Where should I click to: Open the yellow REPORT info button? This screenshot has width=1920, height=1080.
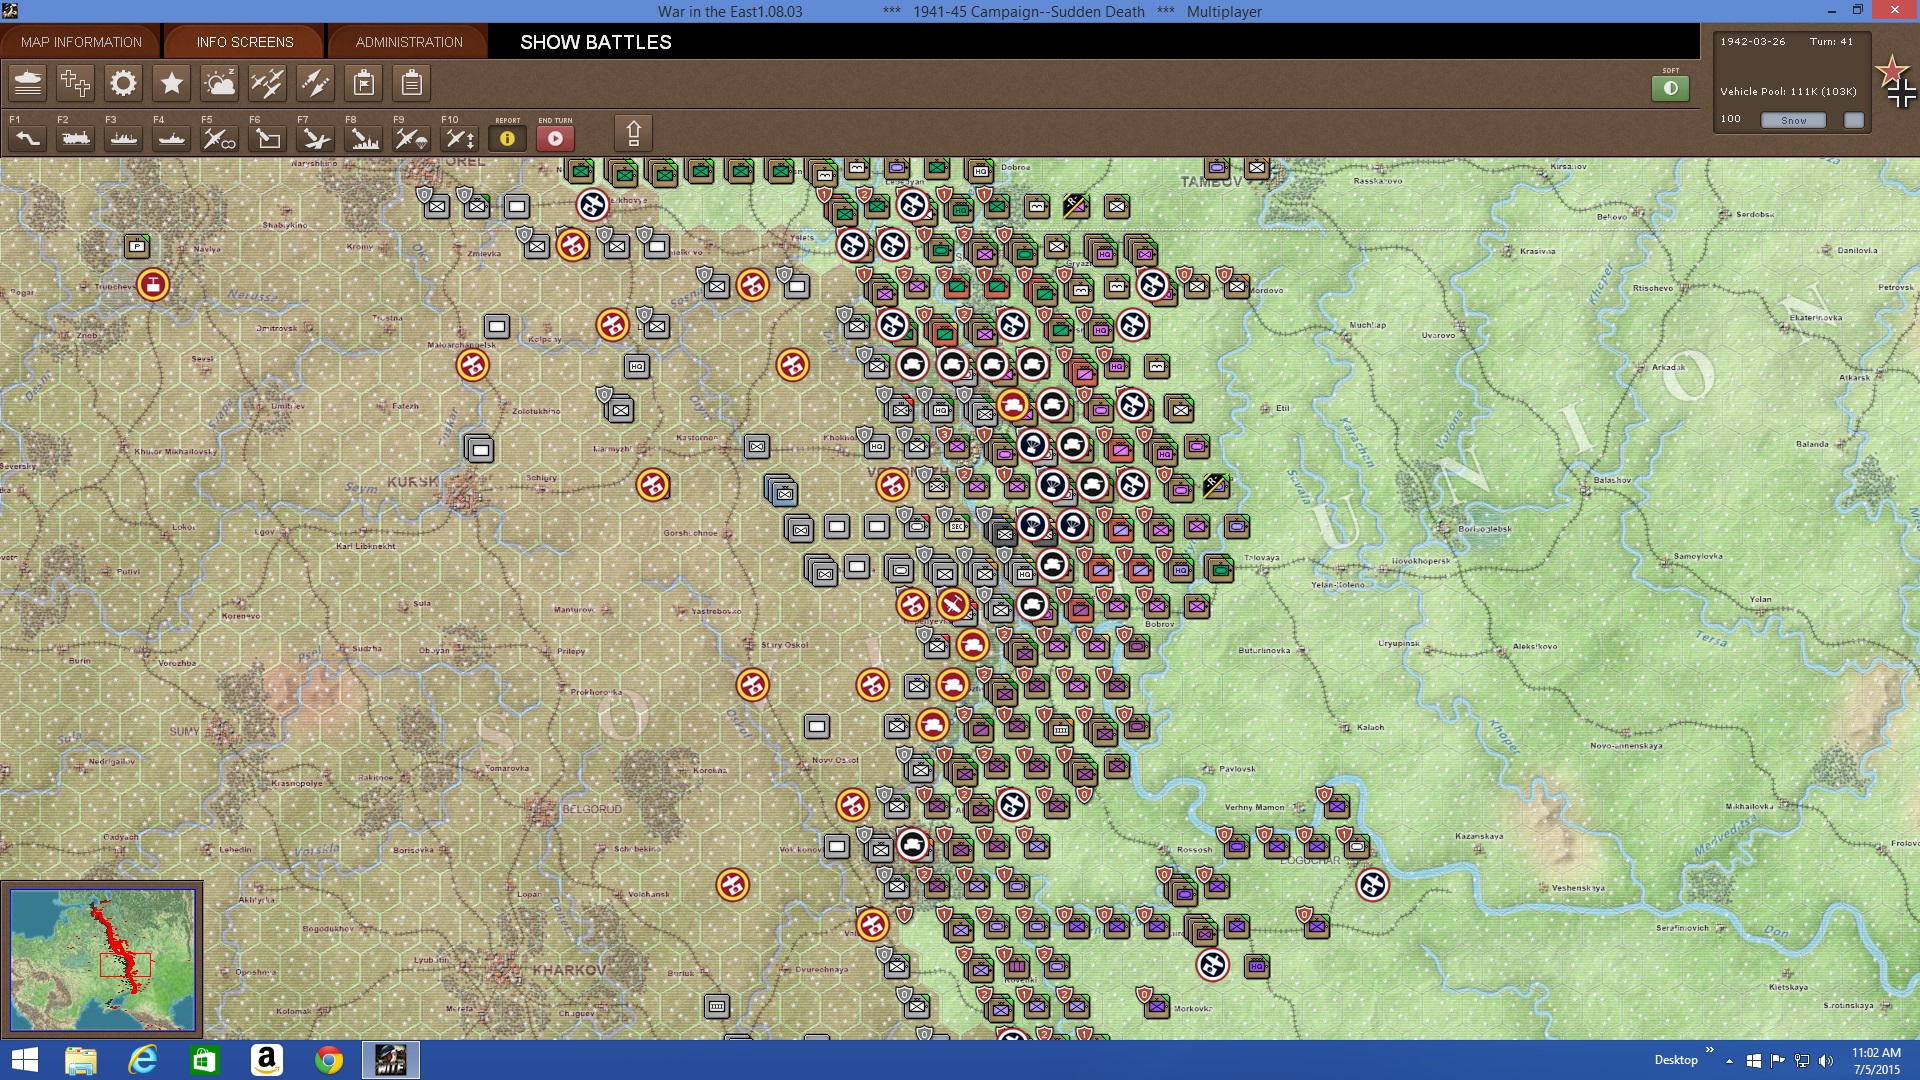coord(507,138)
